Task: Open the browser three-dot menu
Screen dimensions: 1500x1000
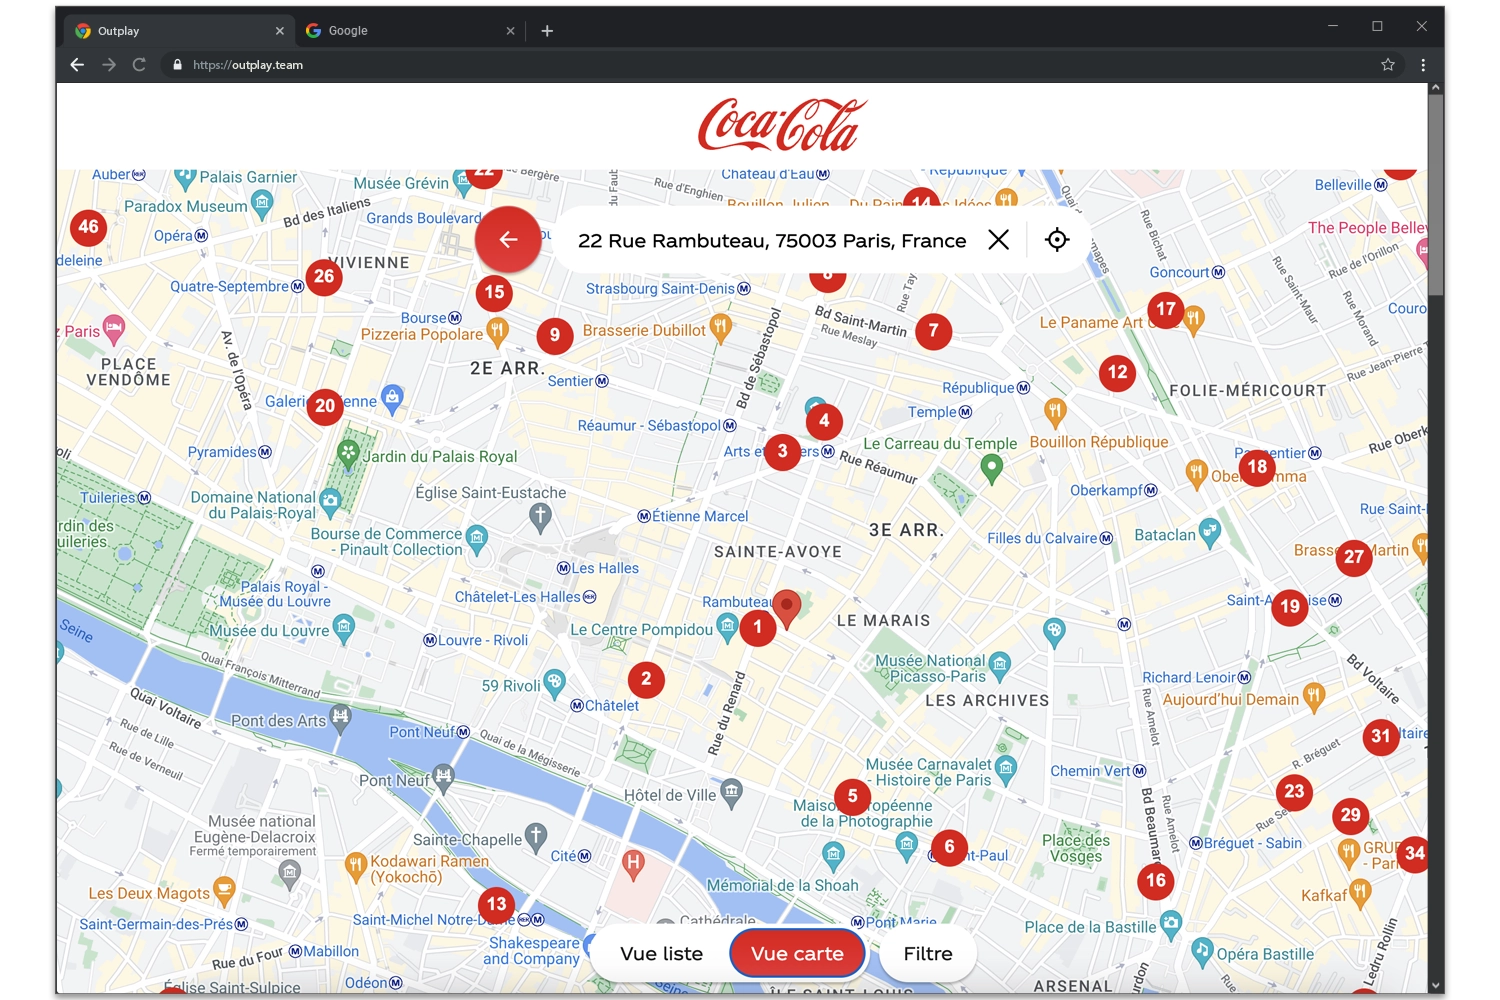Action: point(1423,65)
